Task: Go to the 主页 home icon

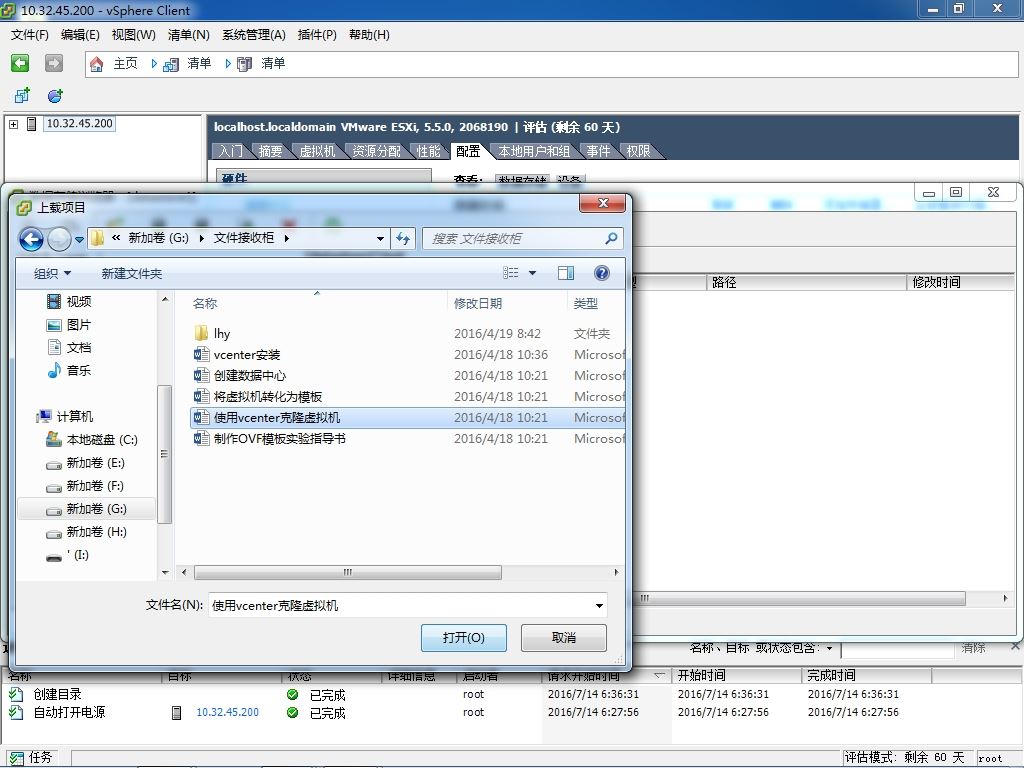Action: [97, 64]
